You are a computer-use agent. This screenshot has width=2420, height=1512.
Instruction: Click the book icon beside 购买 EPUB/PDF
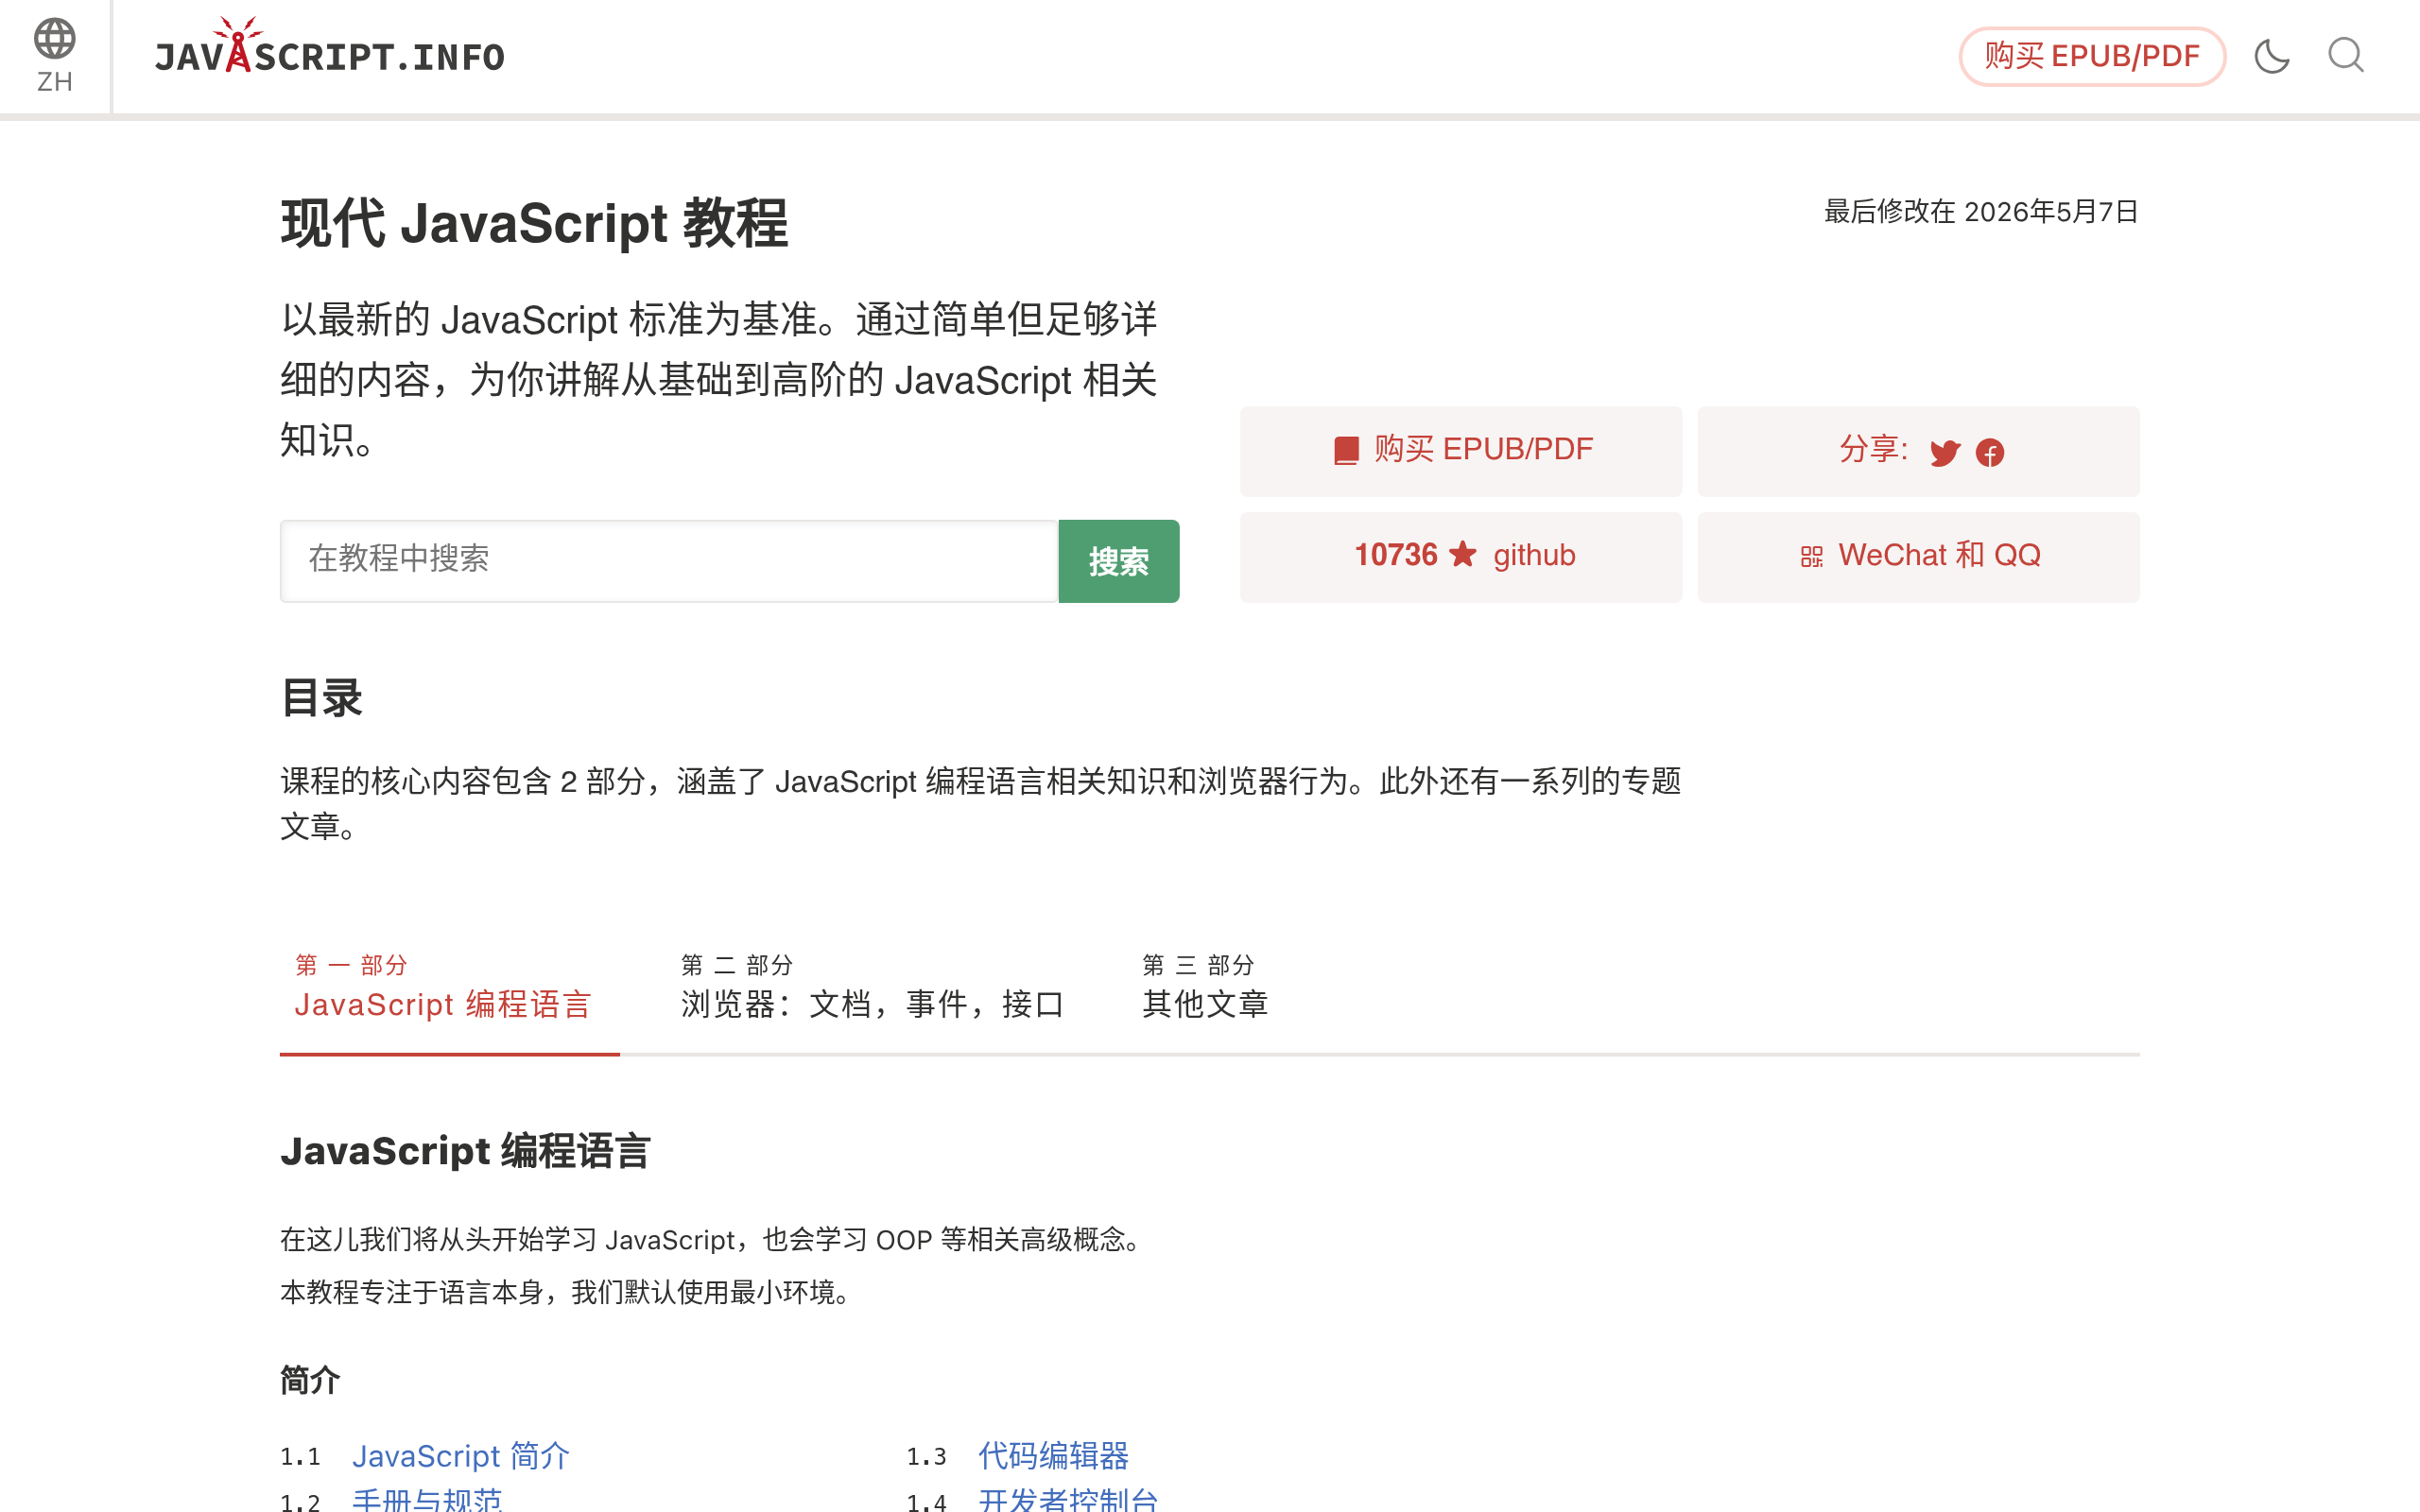pyautogui.click(x=1346, y=450)
